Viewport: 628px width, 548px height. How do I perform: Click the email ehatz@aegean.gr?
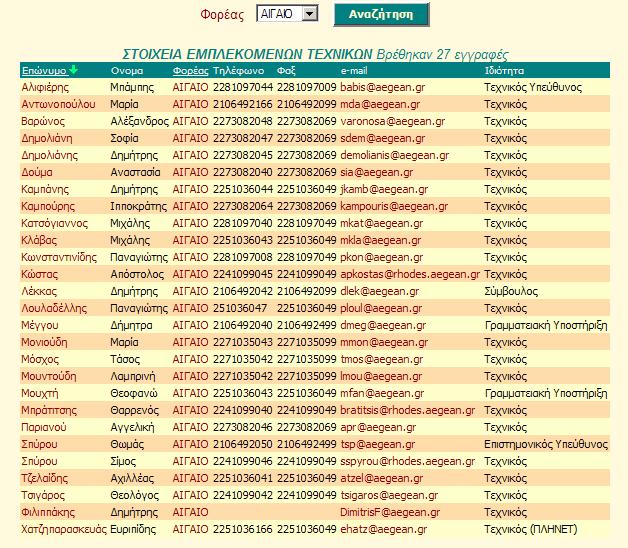pos(384,530)
